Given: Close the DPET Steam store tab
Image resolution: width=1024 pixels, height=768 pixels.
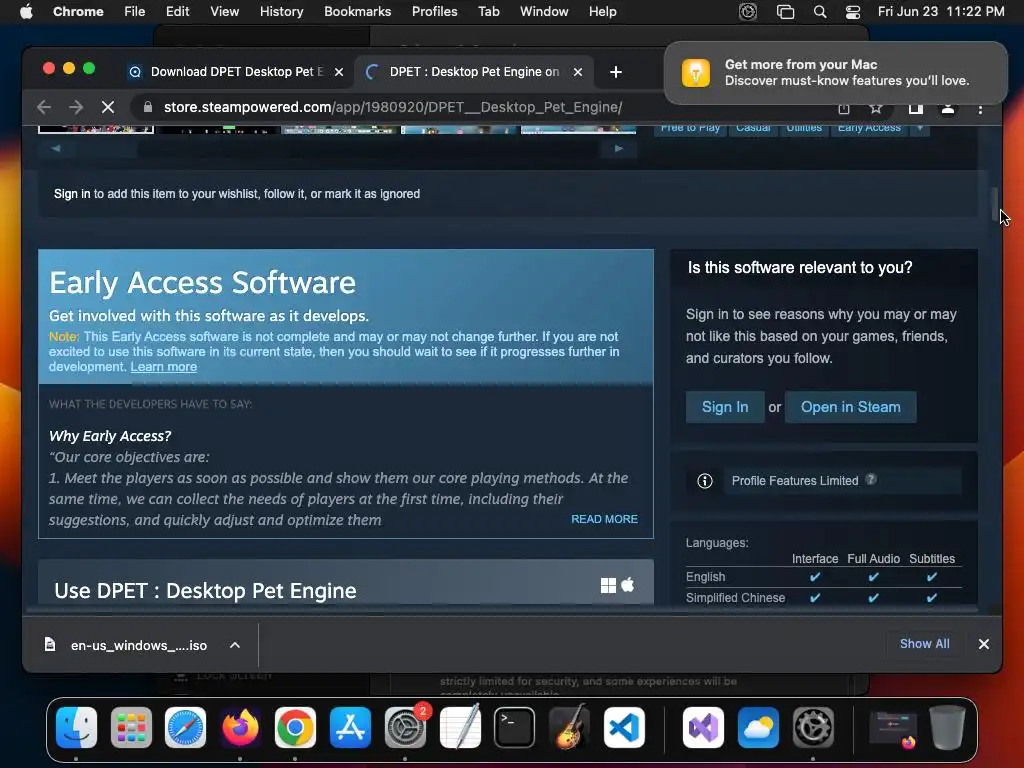Looking at the screenshot, I should click(578, 72).
